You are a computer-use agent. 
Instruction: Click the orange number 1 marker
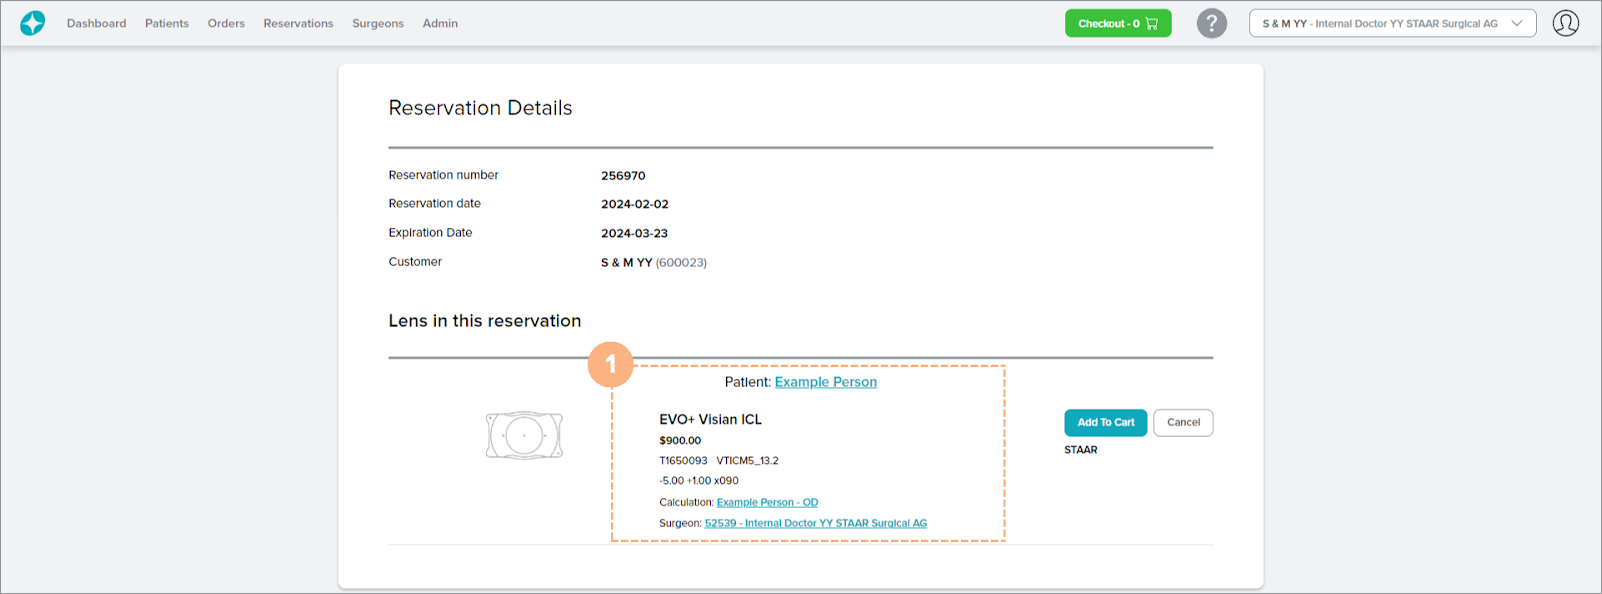click(x=610, y=365)
